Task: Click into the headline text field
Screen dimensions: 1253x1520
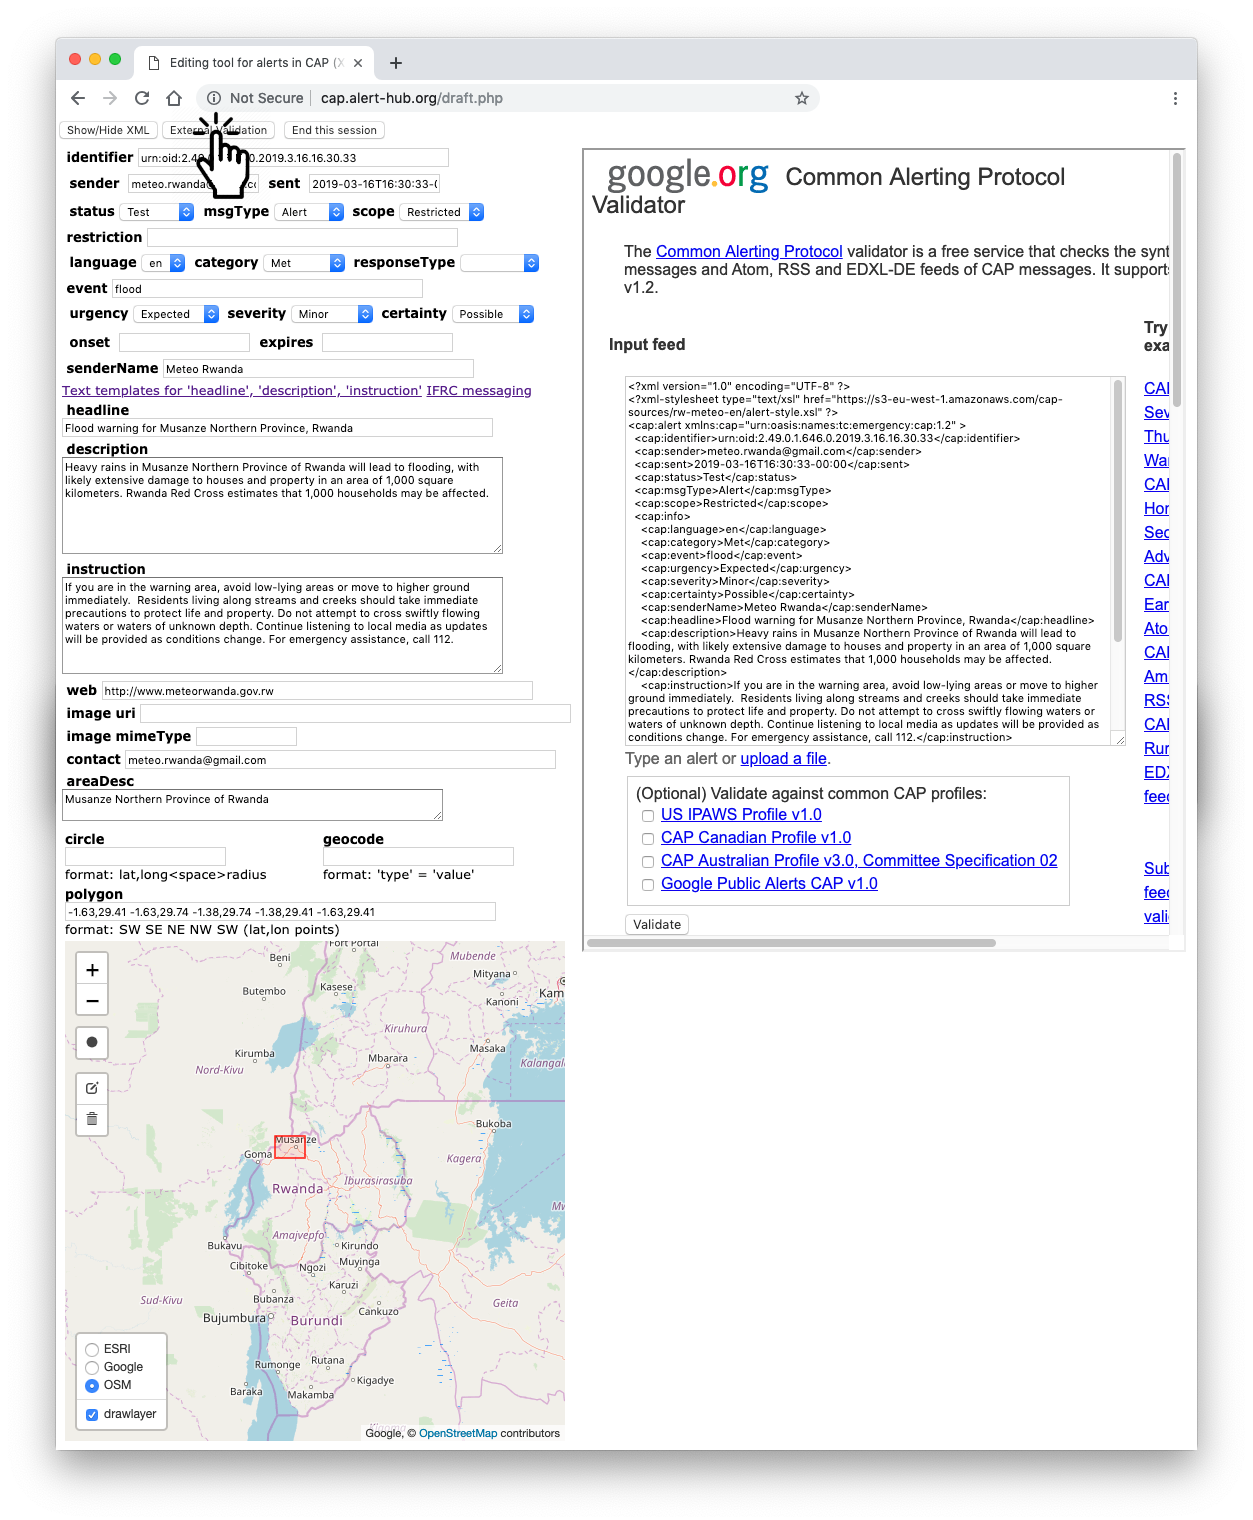Action: point(278,428)
